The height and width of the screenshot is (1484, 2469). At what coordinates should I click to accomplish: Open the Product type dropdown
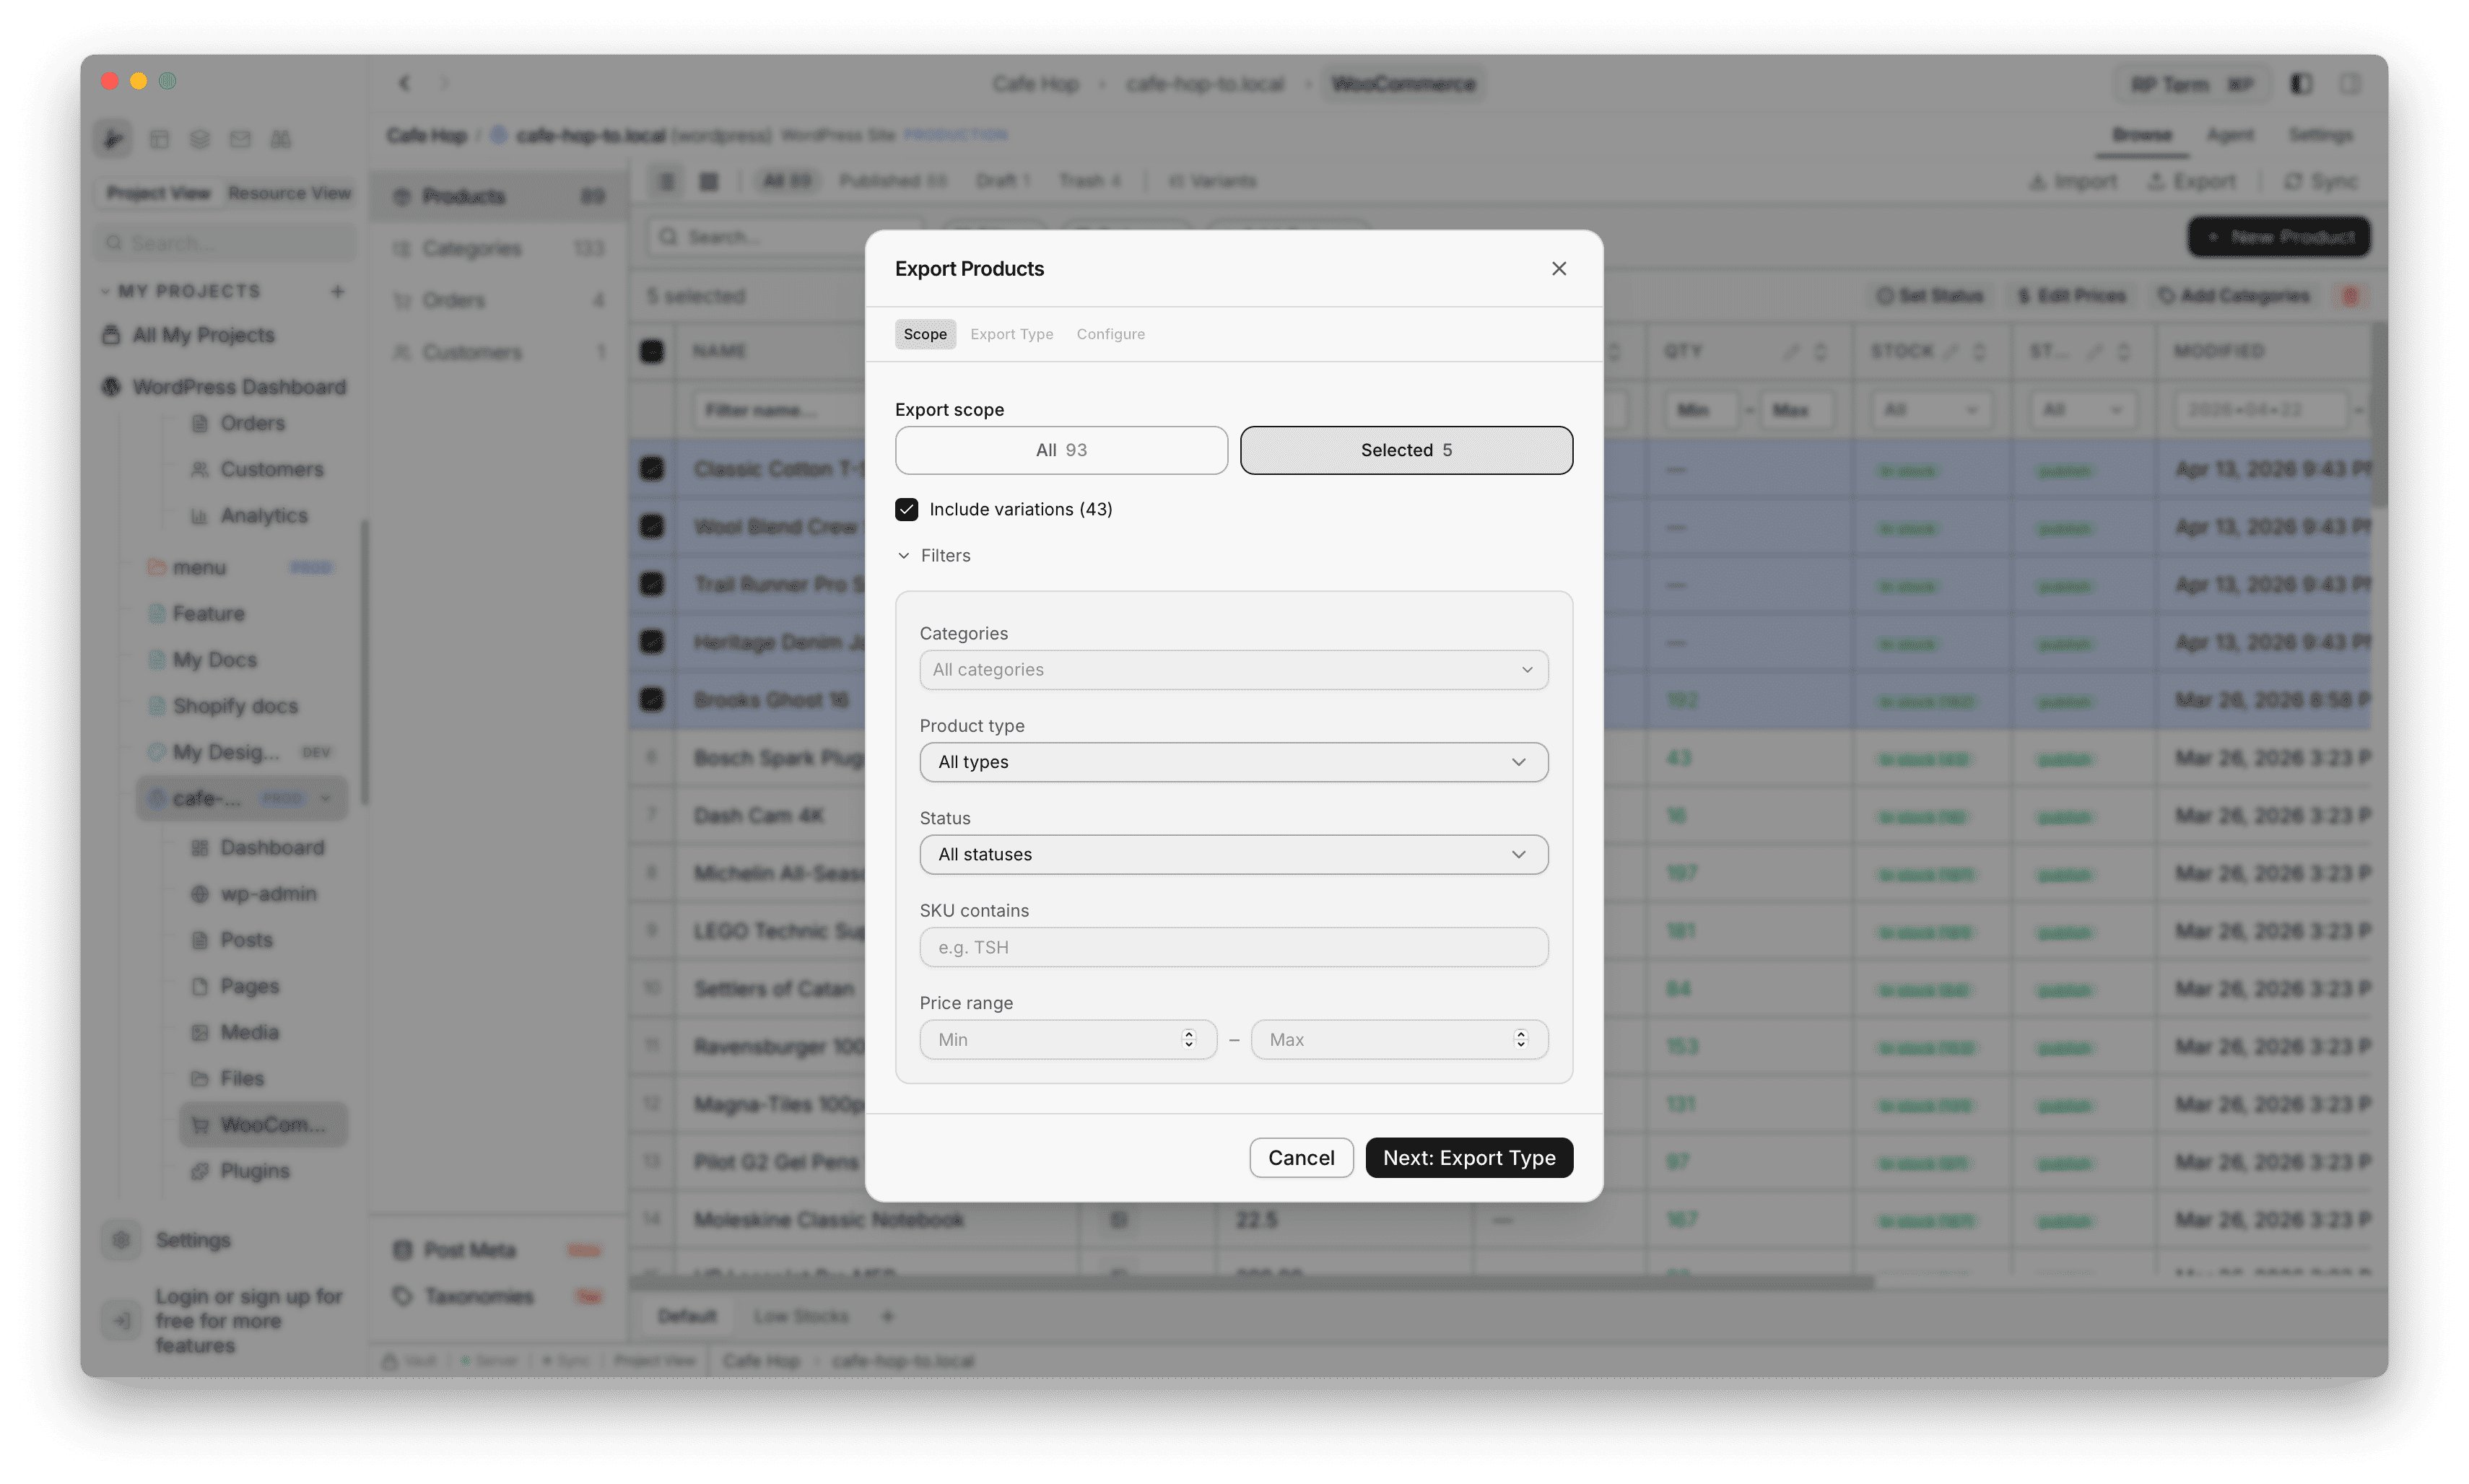coord(1233,762)
